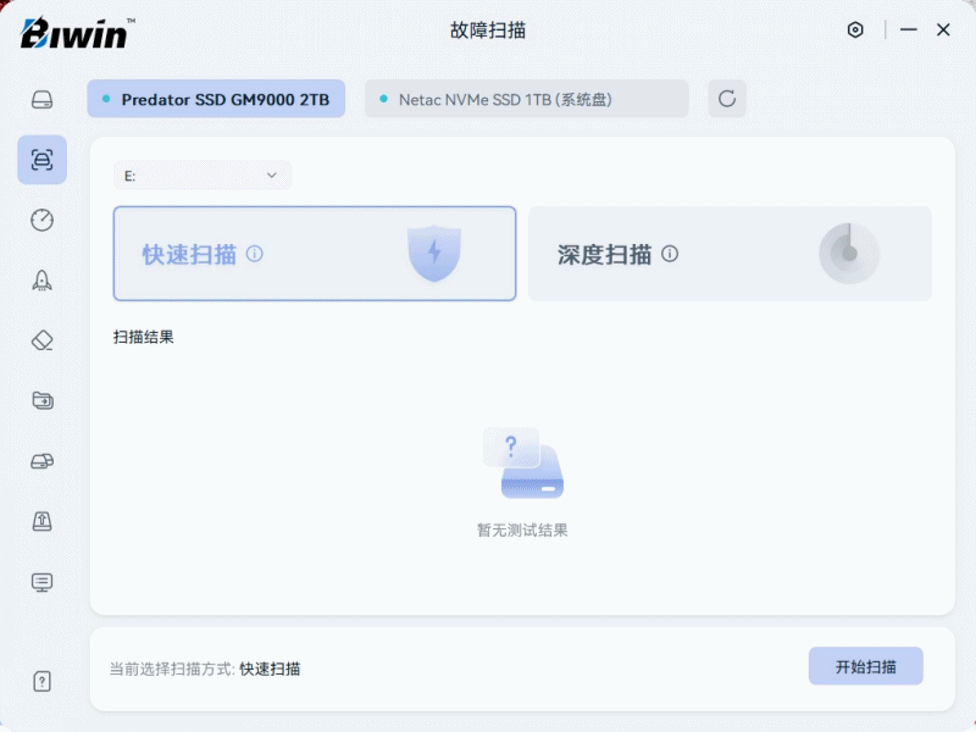Click the rocket optimization icon in sidebar
The height and width of the screenshot is (732, 976).
click(42, 280)
